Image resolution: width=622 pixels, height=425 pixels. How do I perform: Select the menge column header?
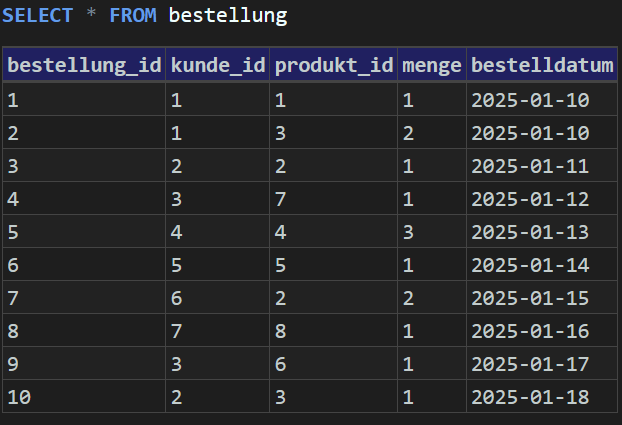[x=432, y=65]
